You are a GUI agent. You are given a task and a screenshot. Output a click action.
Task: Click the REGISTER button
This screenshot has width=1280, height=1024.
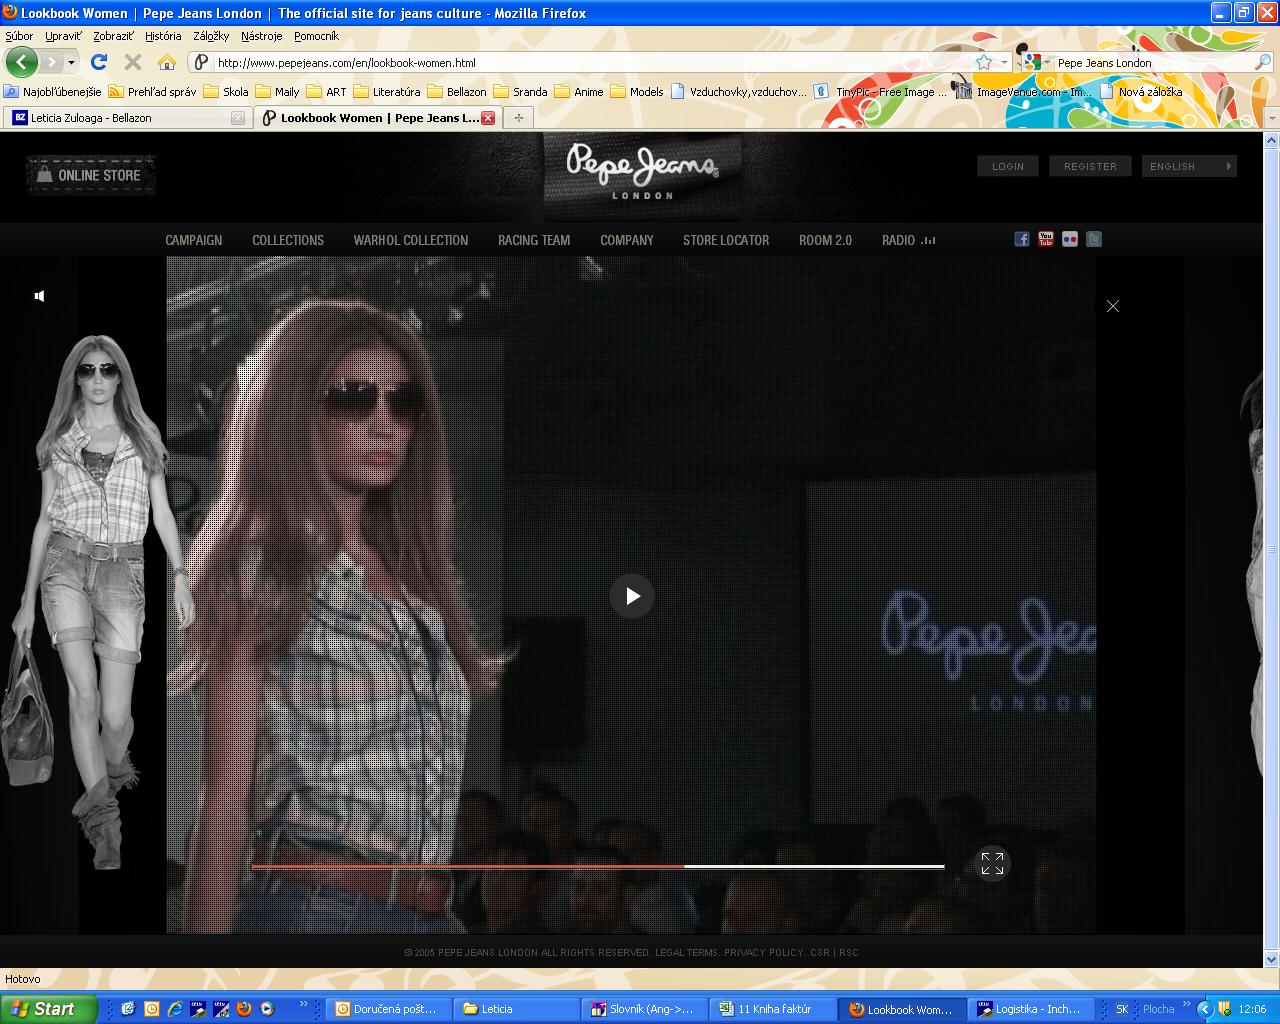pos(1090,166)
